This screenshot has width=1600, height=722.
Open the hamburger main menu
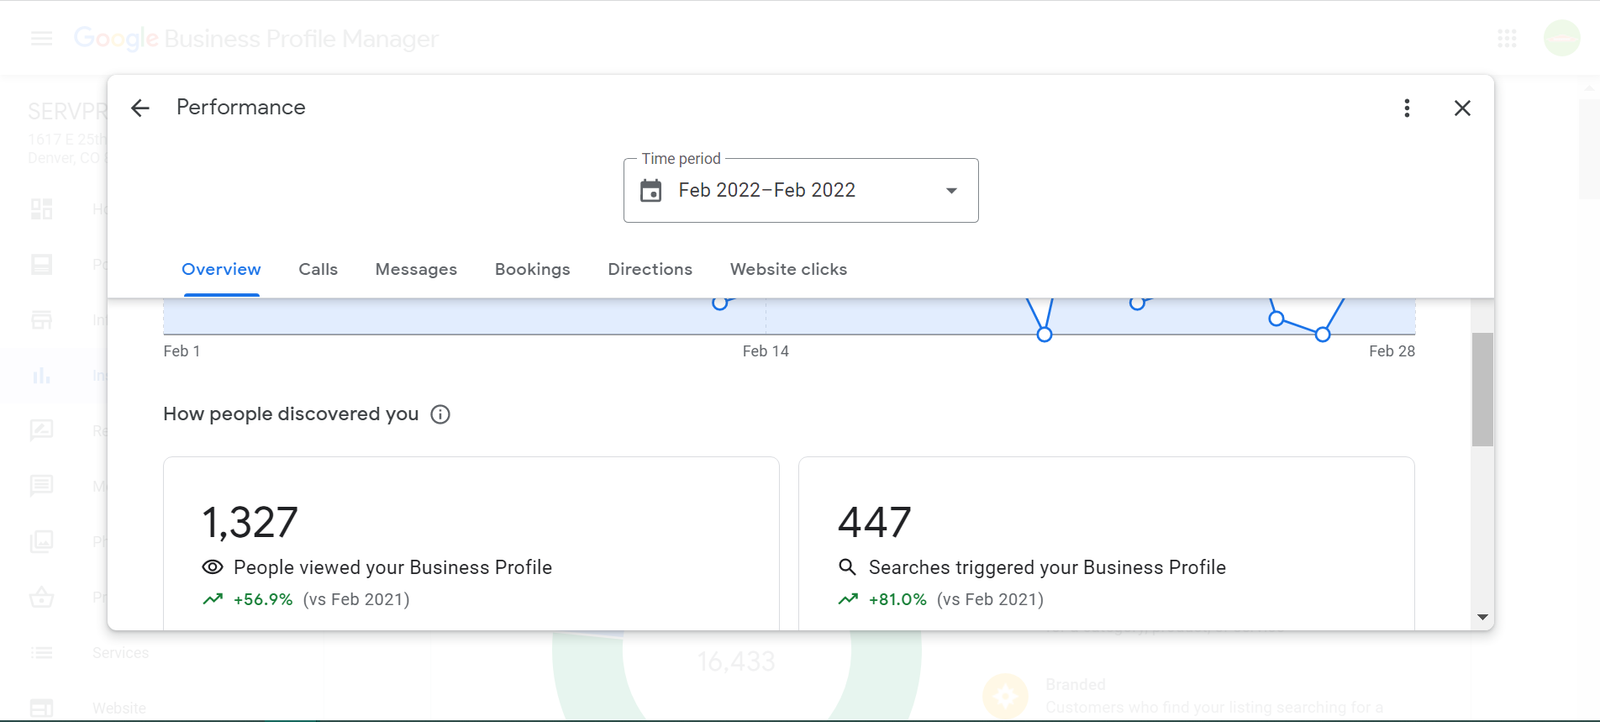(41, 38)
